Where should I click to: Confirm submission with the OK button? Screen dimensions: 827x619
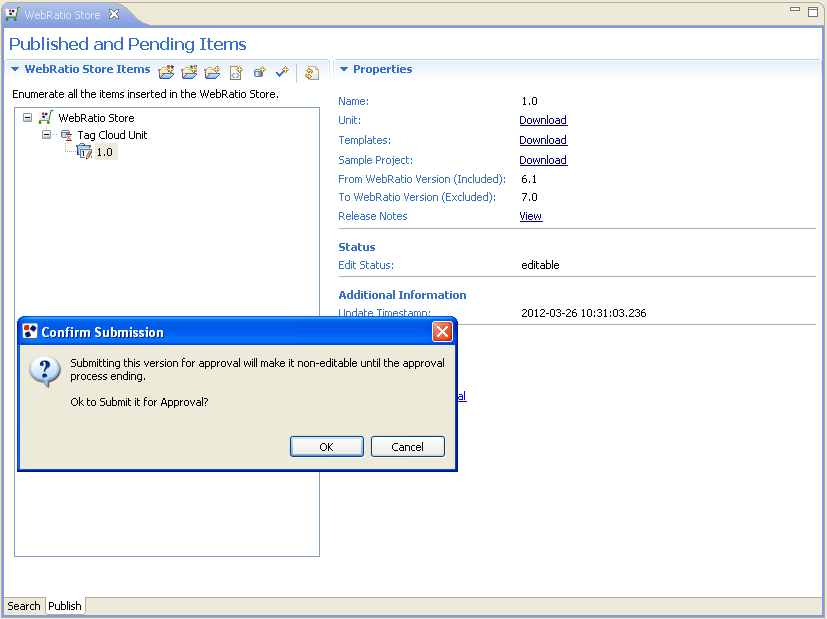[326, 447]
